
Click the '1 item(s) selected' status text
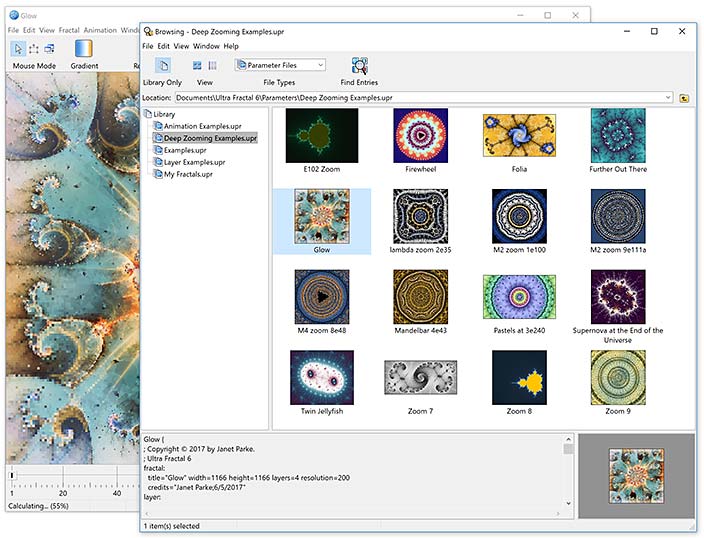[172, 526]
